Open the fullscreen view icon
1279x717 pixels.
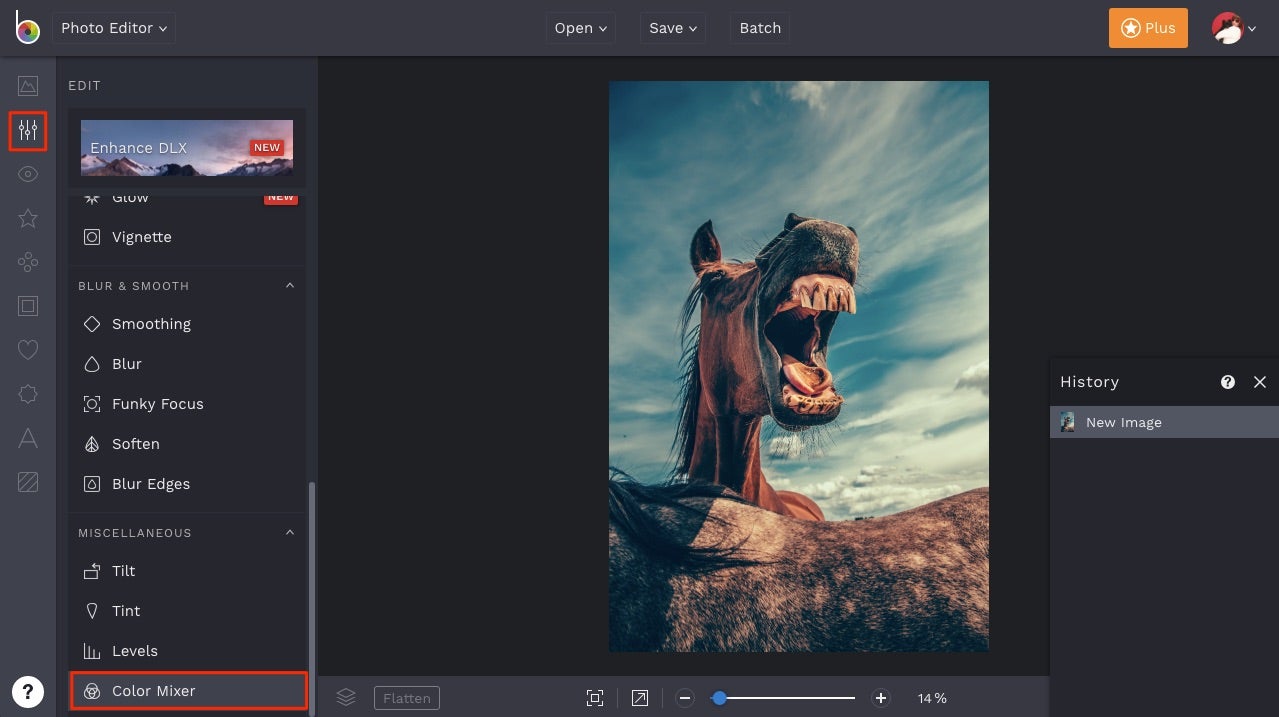pos(639,697)
